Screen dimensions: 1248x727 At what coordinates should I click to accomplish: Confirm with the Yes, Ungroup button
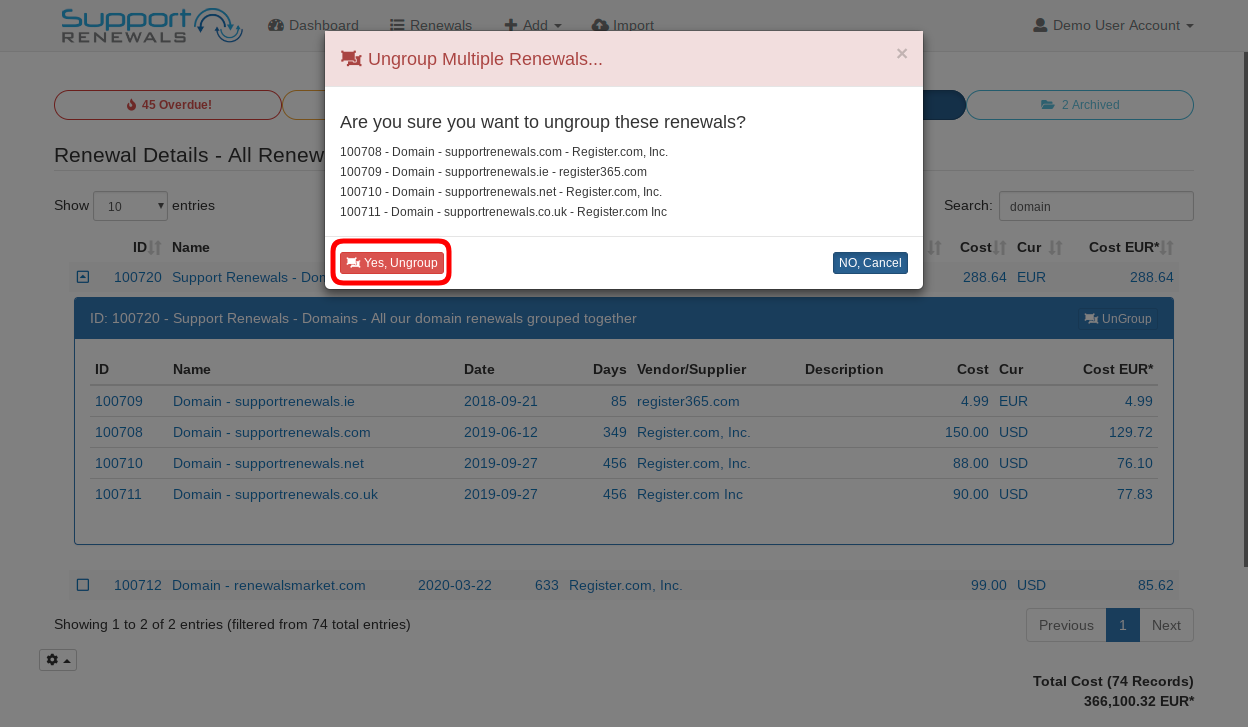(x=391, y=262)
